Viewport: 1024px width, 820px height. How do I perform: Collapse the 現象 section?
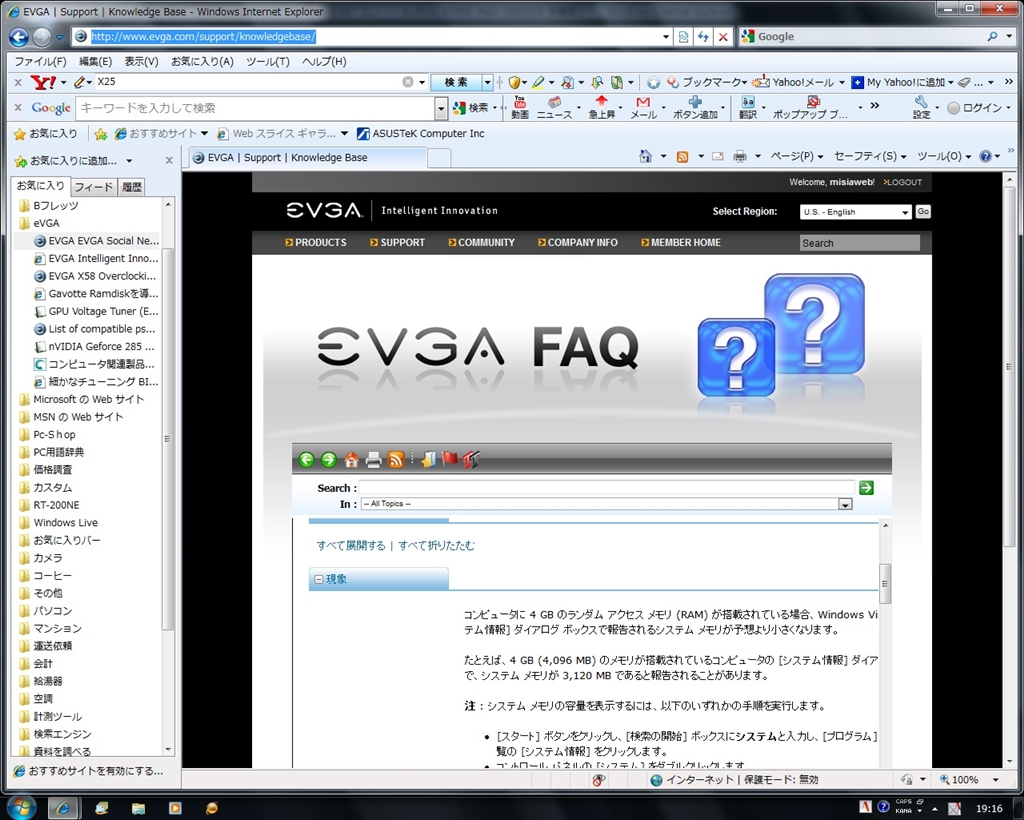coord(319,579)
